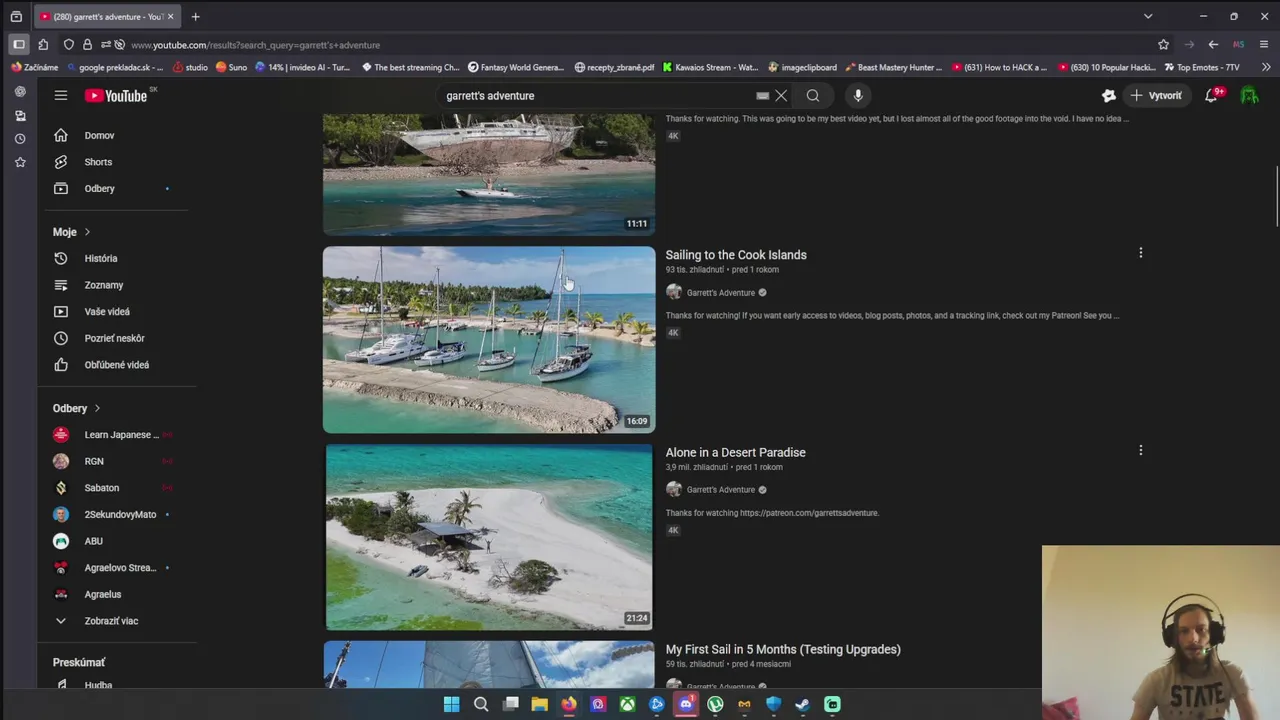Clear the search query with the X icon
Screen dimensions: 1280x720
781,96
